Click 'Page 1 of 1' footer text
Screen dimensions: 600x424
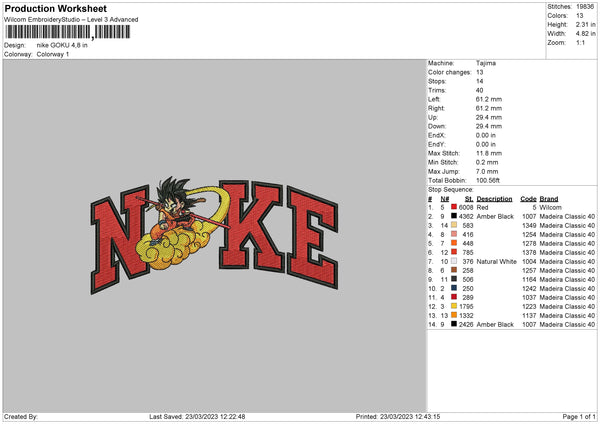[579, 417]
